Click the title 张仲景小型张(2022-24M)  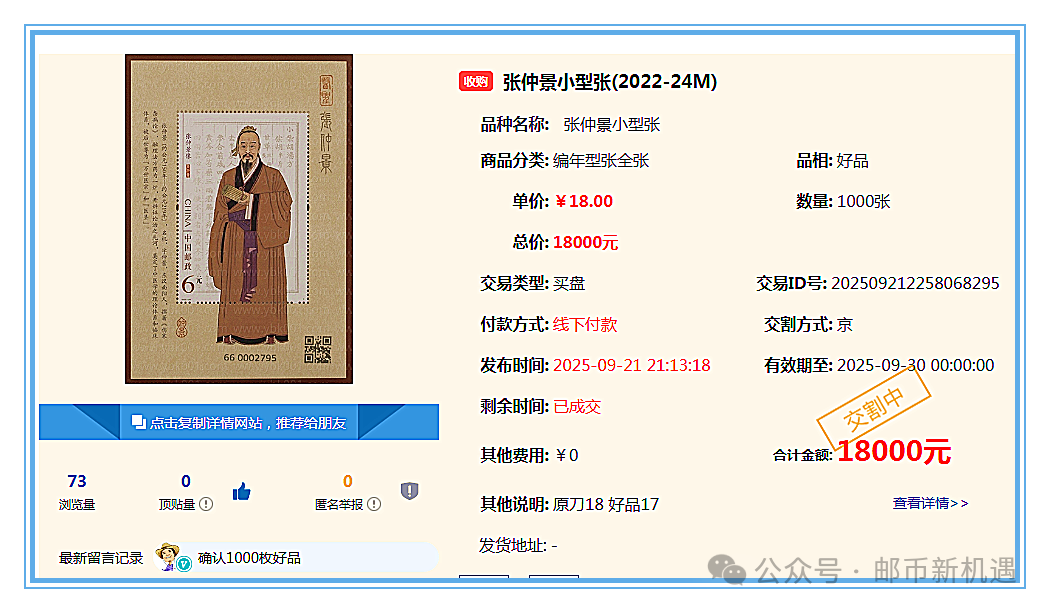pyautogui.click(x=609, y=82)
